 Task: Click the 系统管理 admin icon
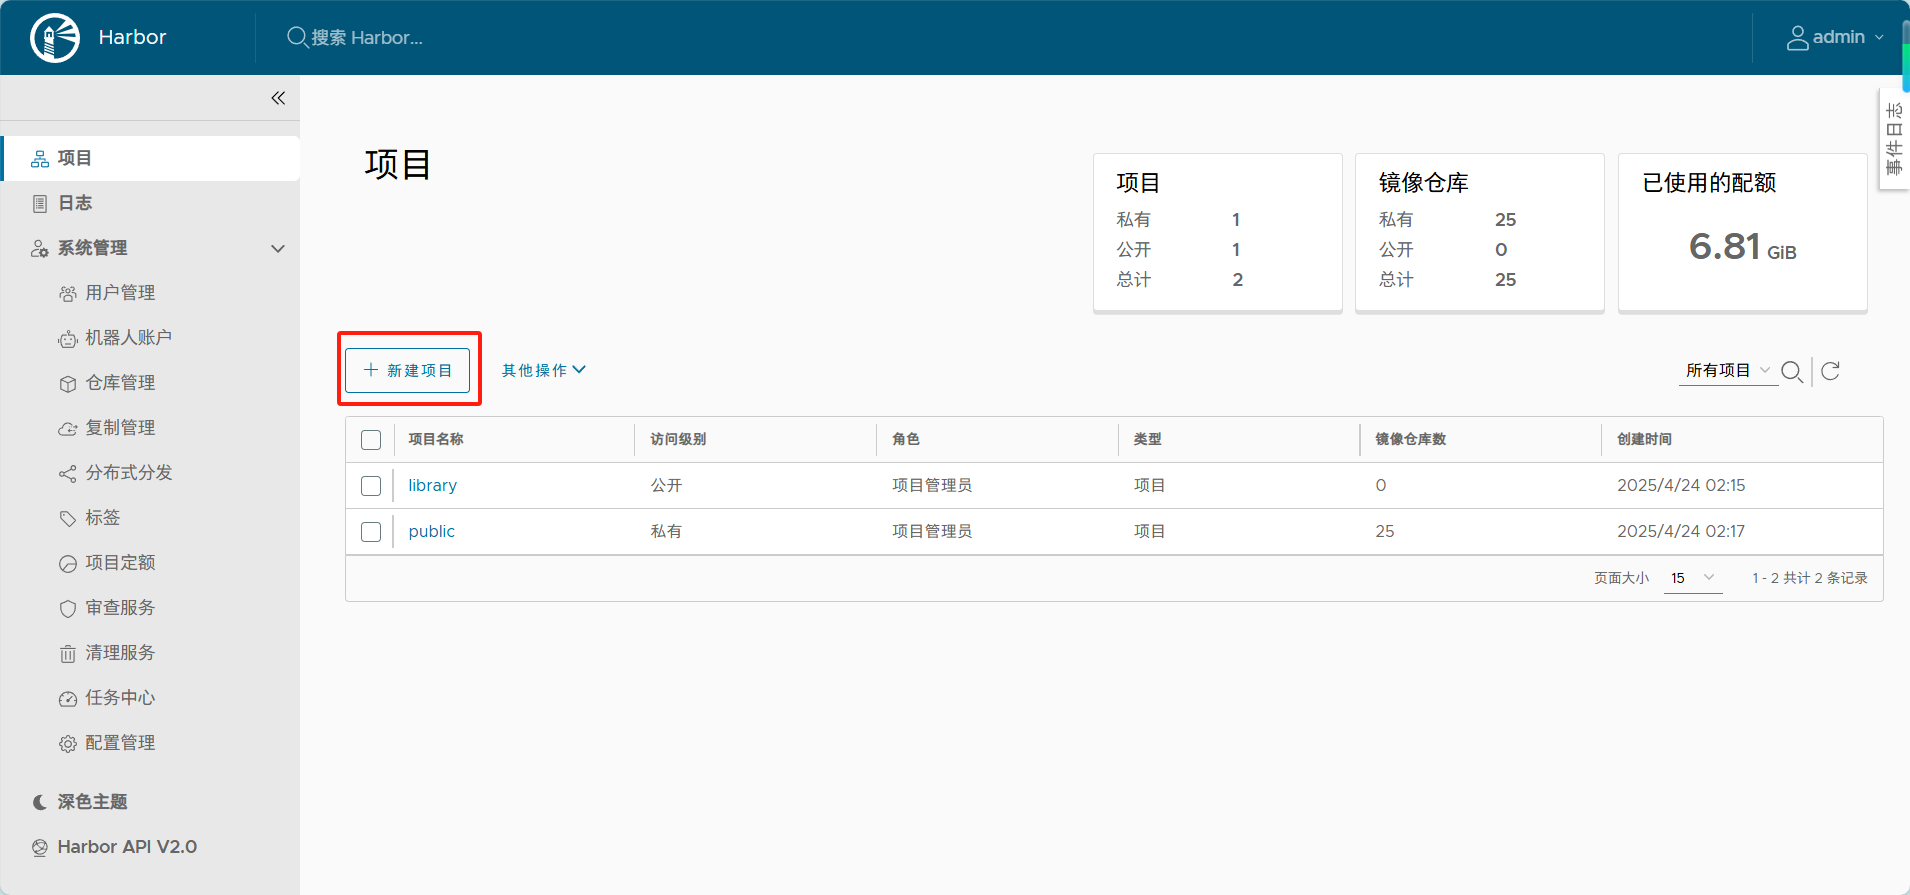pyautogui.click(x=40, y=249)
